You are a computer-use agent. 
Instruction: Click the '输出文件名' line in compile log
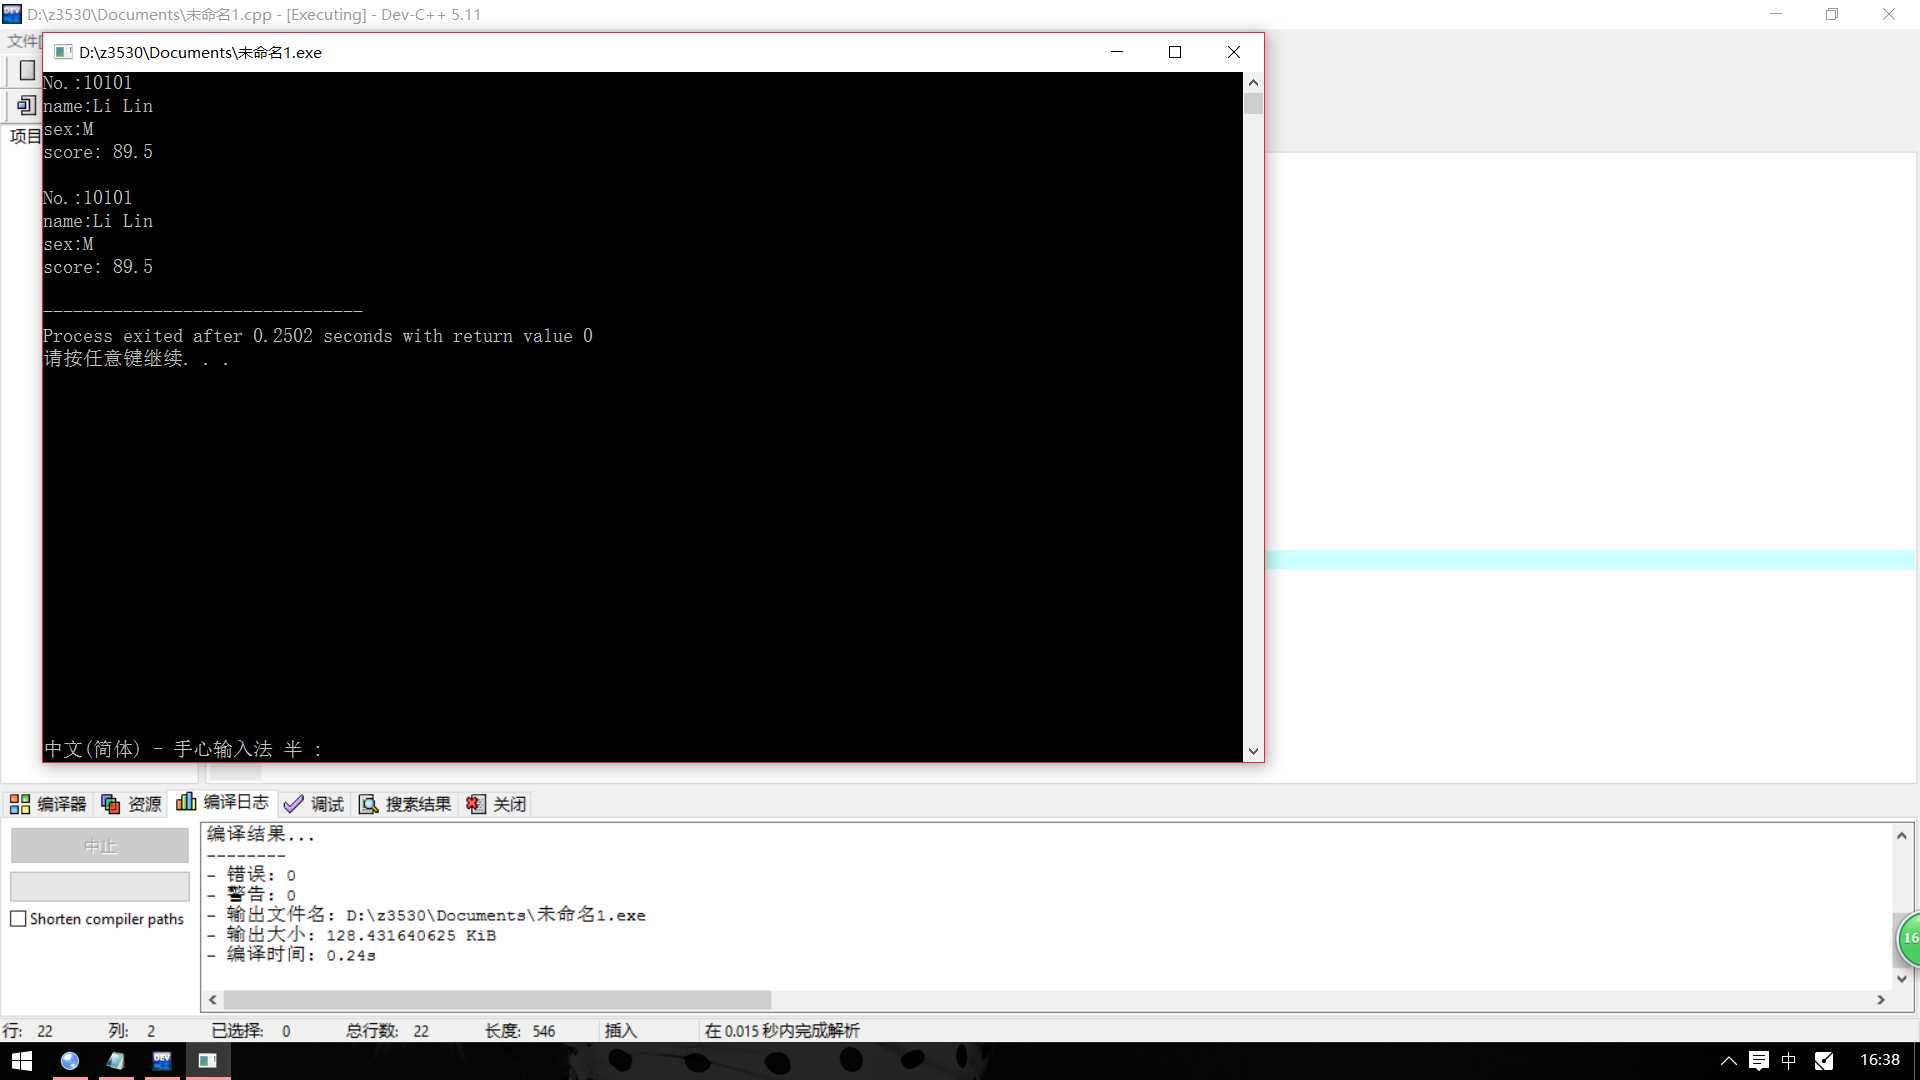(427, 915)
